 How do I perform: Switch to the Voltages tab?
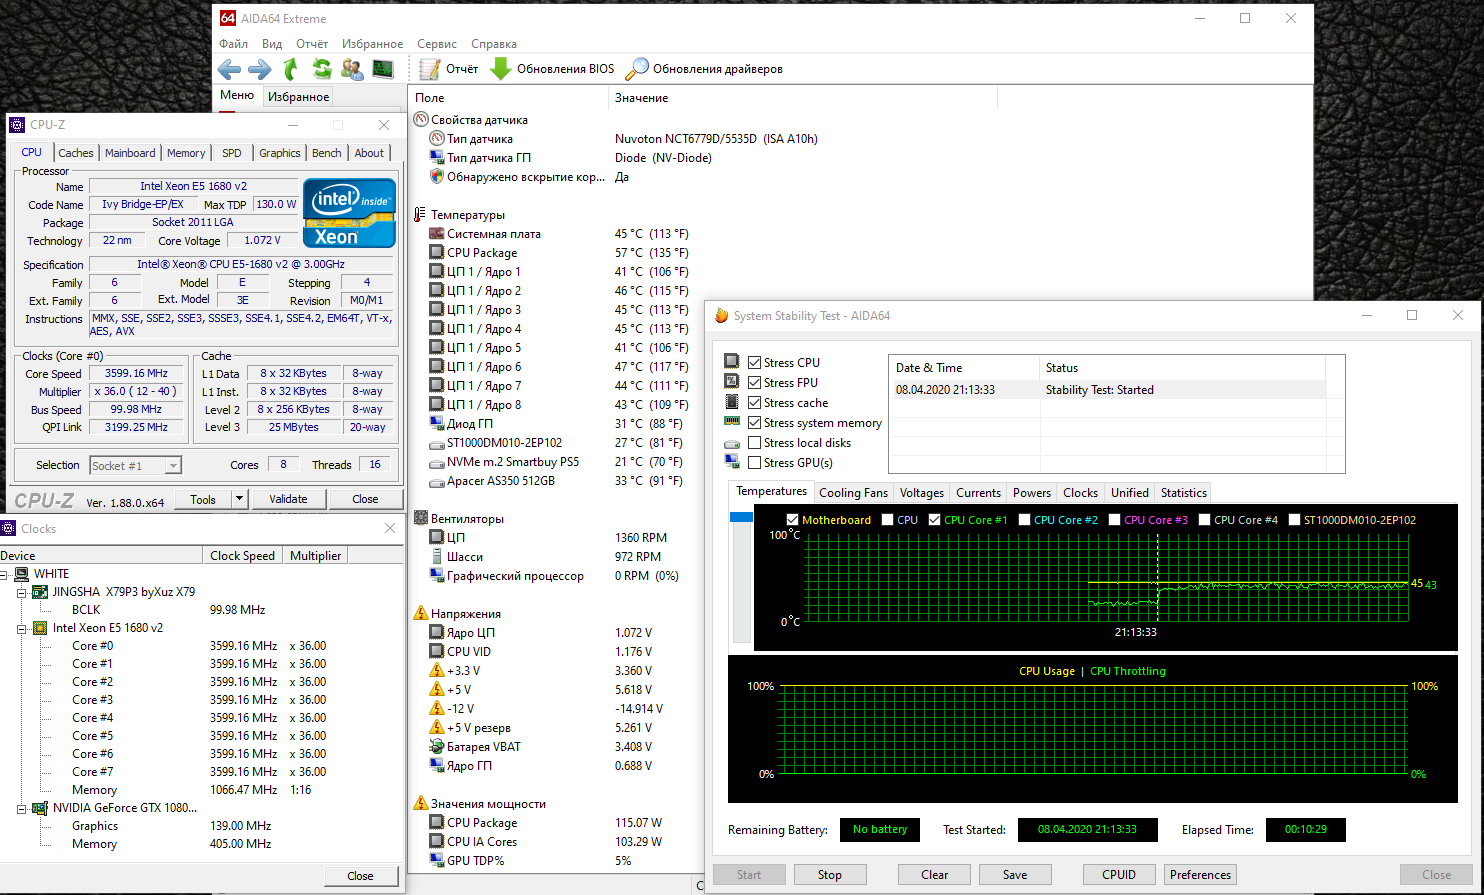pyautogui.click(x=921, y=493)
